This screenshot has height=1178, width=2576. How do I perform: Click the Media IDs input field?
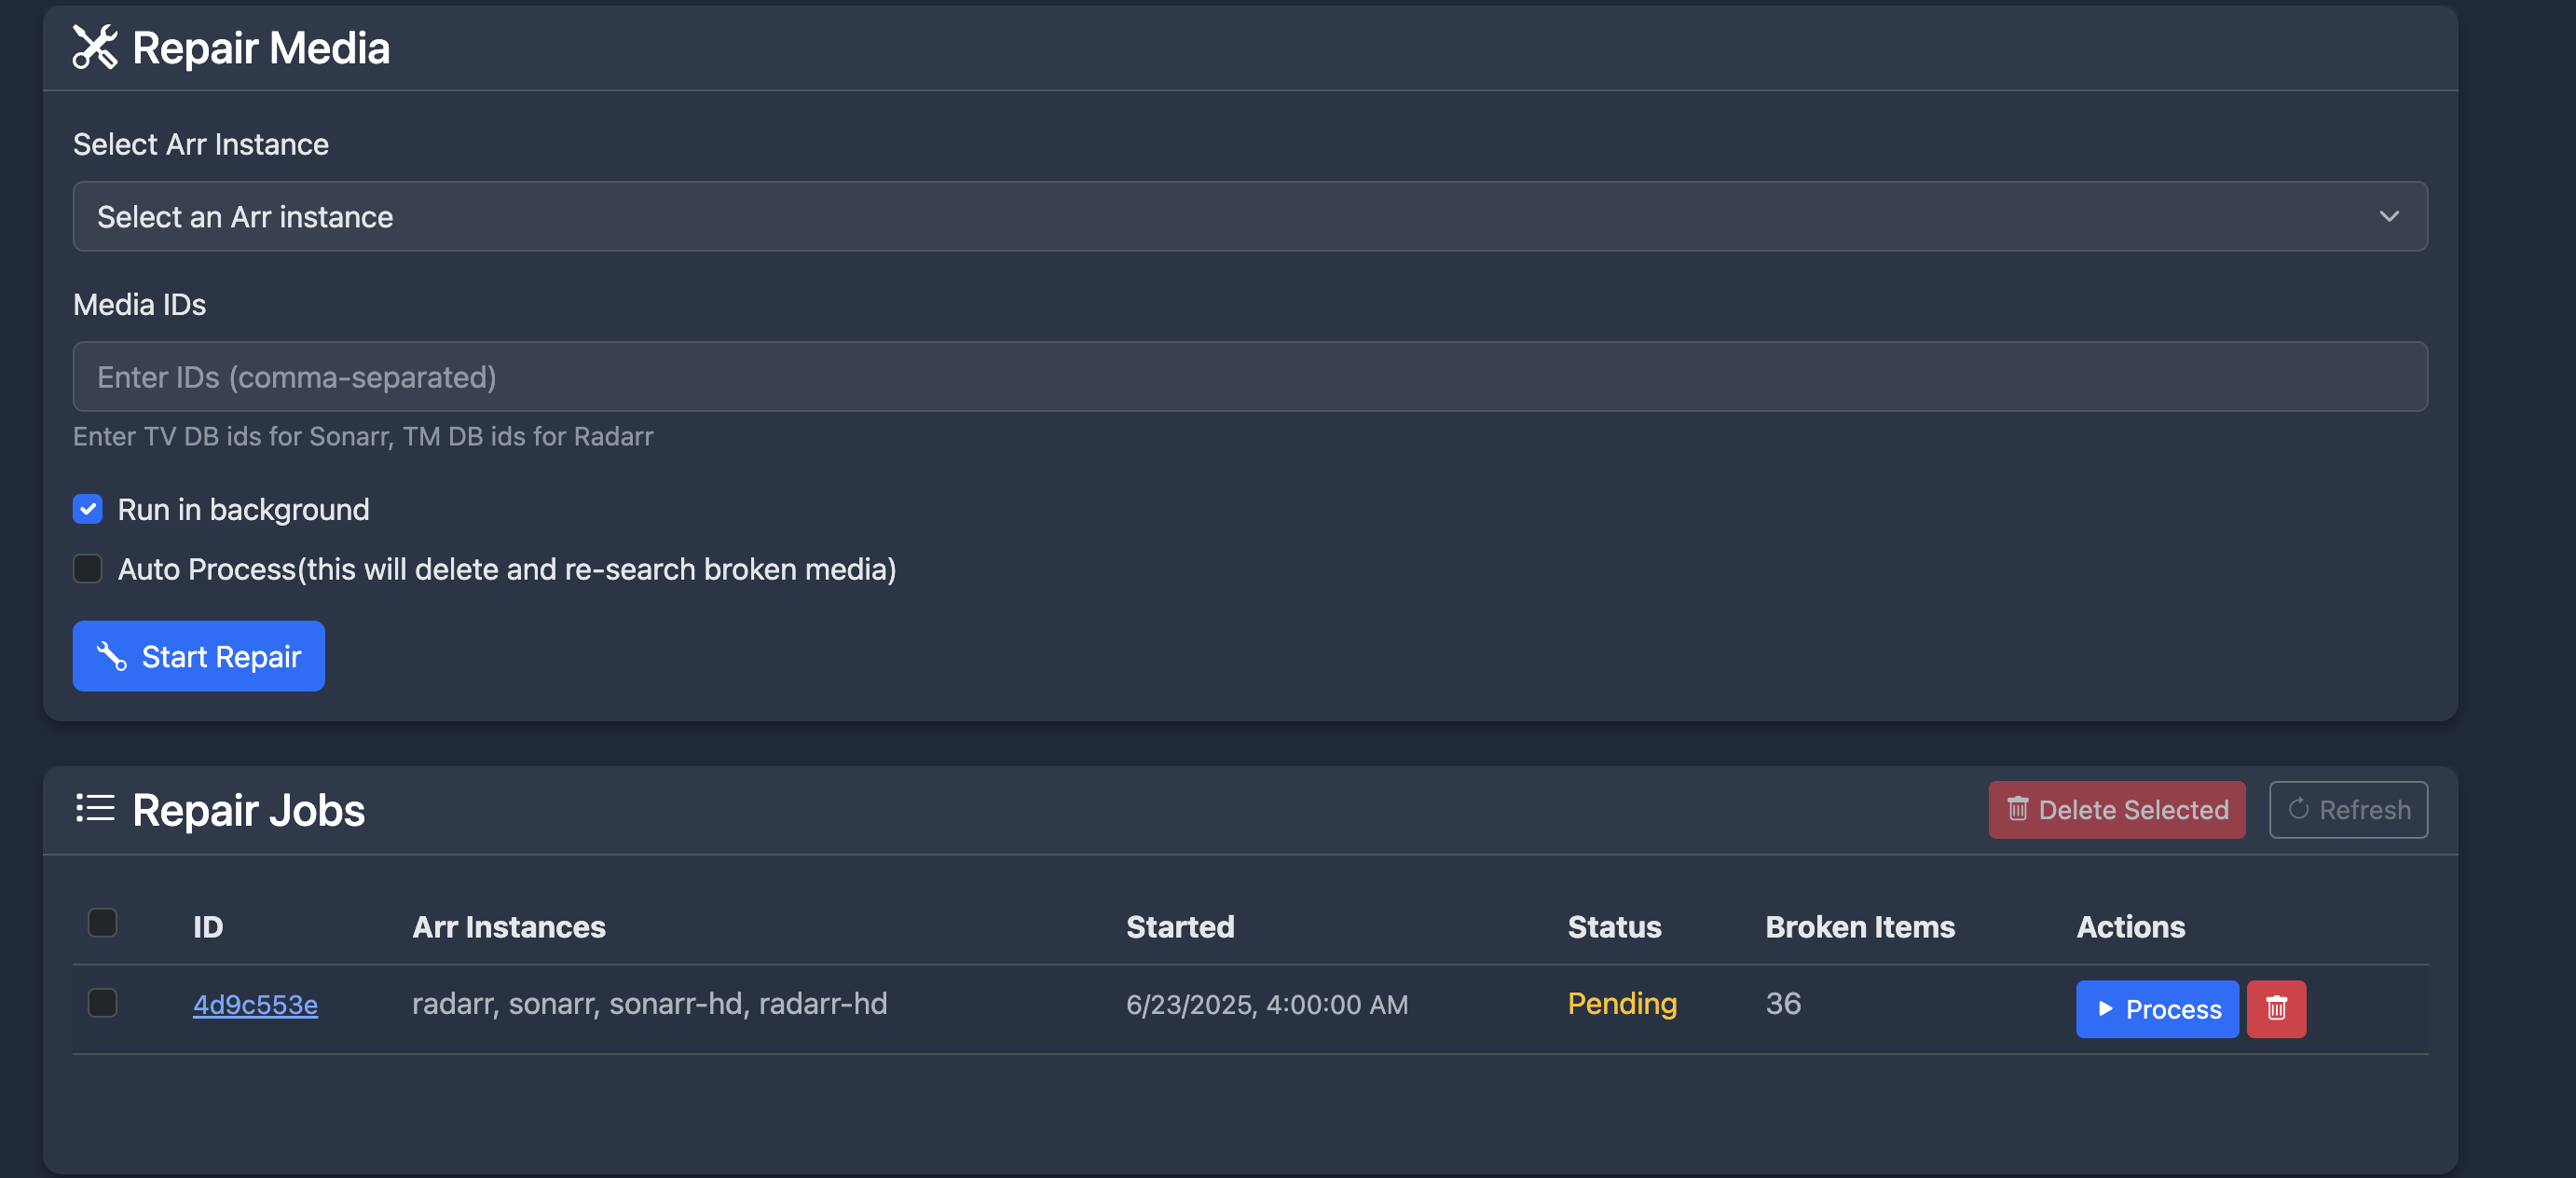click(1250, 376)
